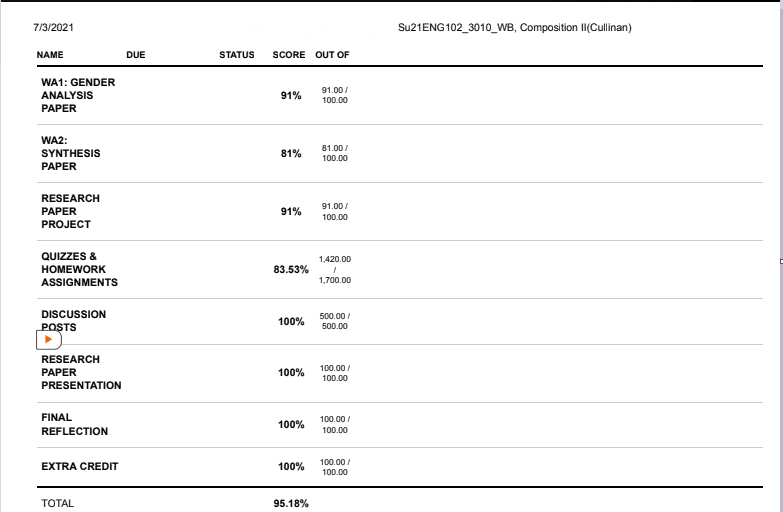Open the WA2: Synthesis Paper assignment
The height and width of the screenshot is (512, 783).
(x=70, y=153)
